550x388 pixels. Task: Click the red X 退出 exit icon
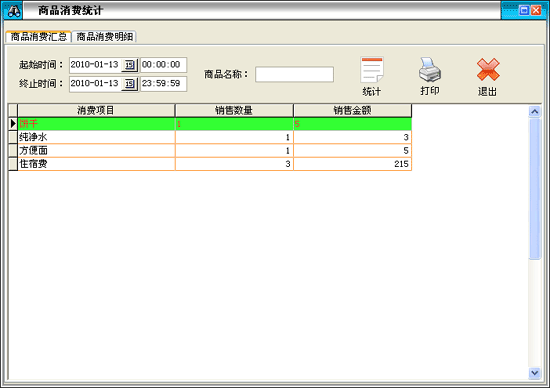tap(488, 69)
